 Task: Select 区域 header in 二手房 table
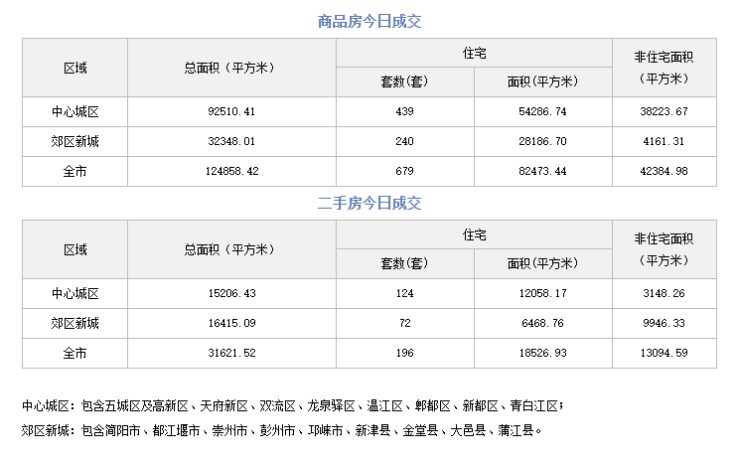[x=75, y=250]
